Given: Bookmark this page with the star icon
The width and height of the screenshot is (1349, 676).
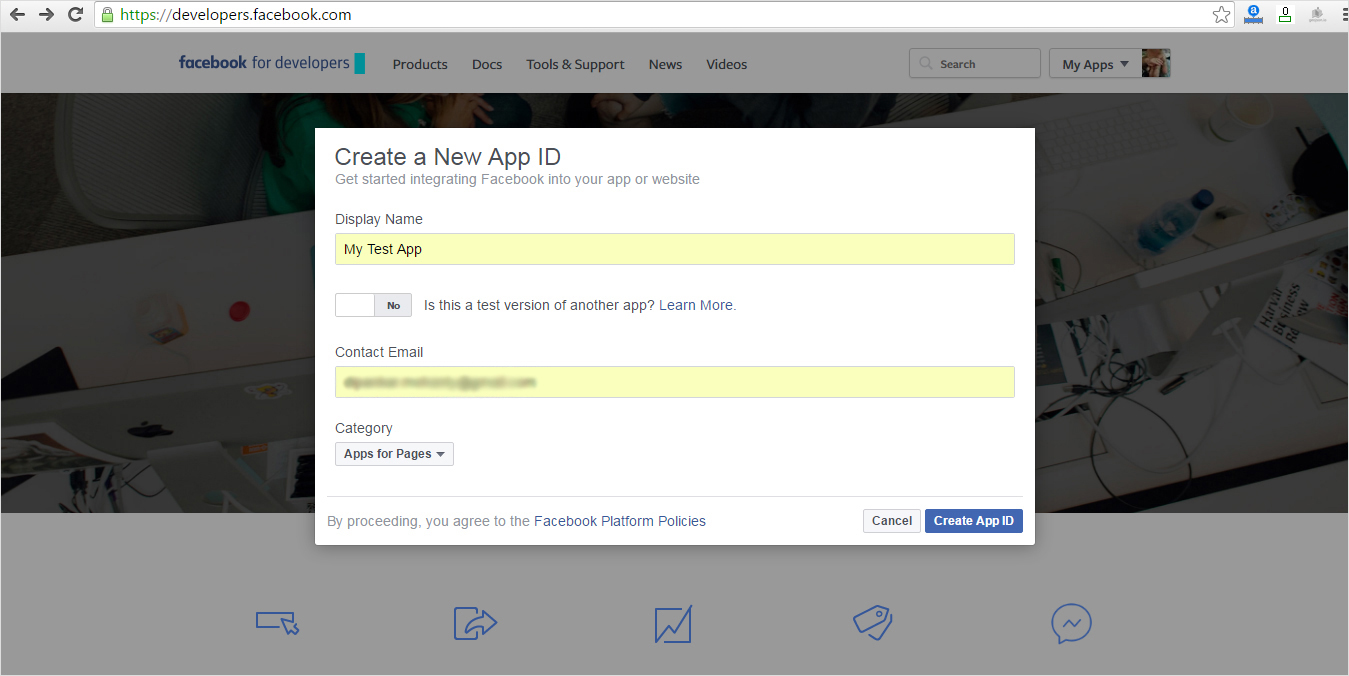Looking at the screenshot, I should tap(1221, 15).
